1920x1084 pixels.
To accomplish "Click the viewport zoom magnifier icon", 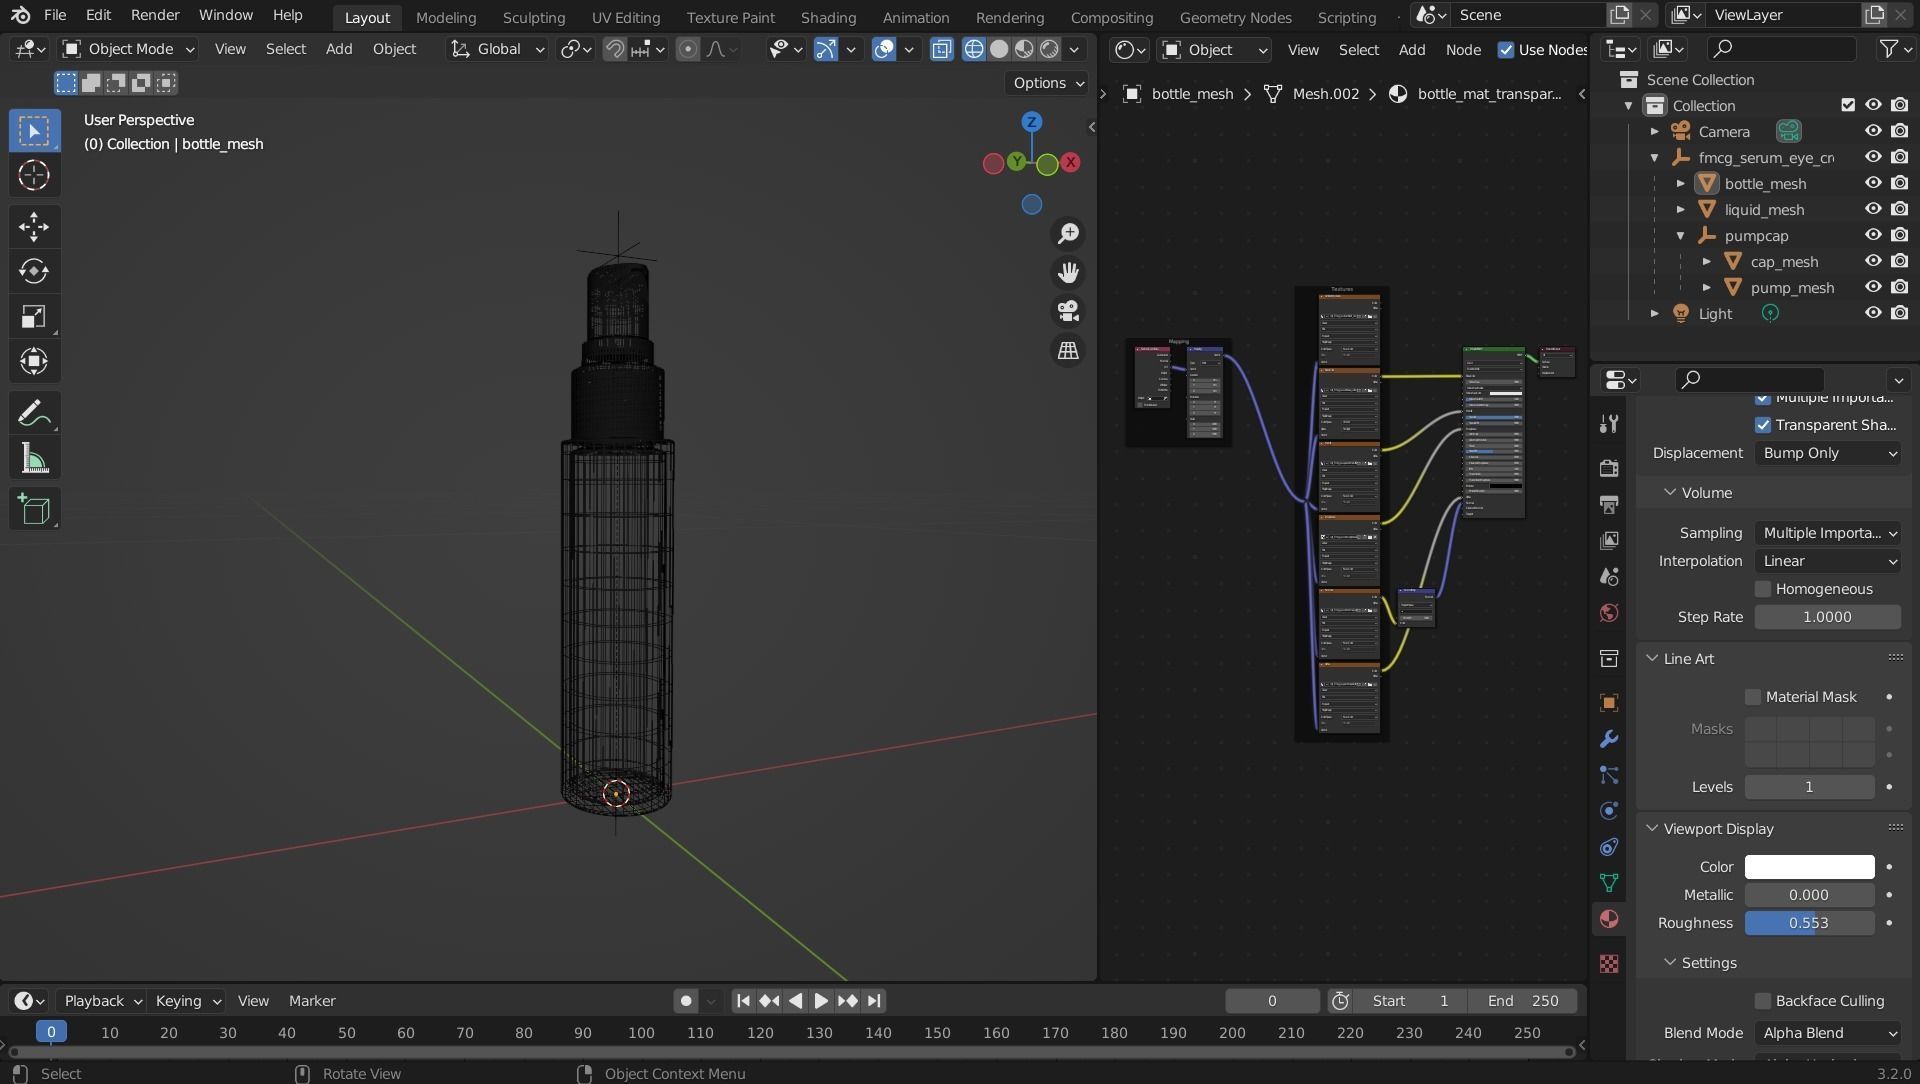I will coord(1068,233).
